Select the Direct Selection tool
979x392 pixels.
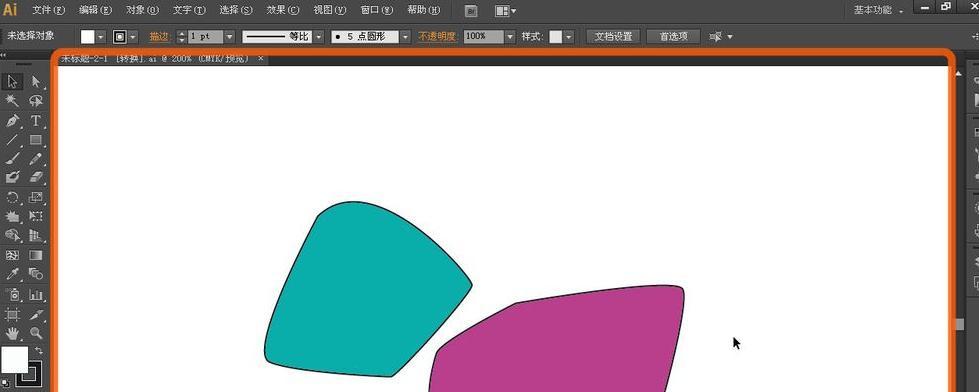coord(36,81)
